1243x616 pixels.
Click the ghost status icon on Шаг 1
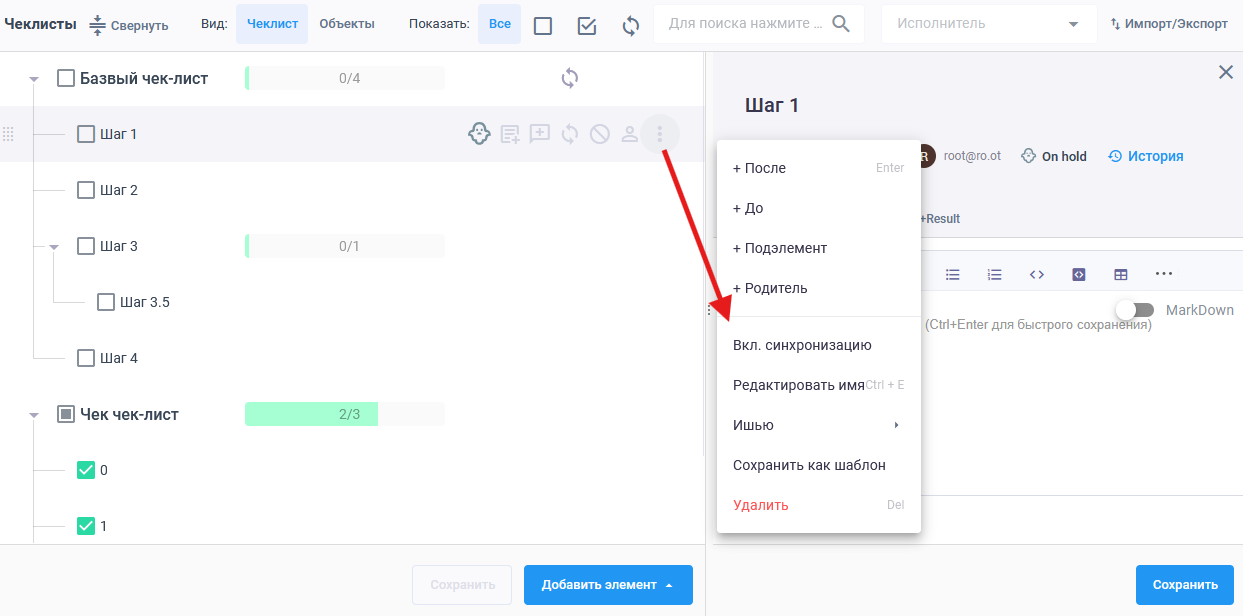click(x=479, y=134)
